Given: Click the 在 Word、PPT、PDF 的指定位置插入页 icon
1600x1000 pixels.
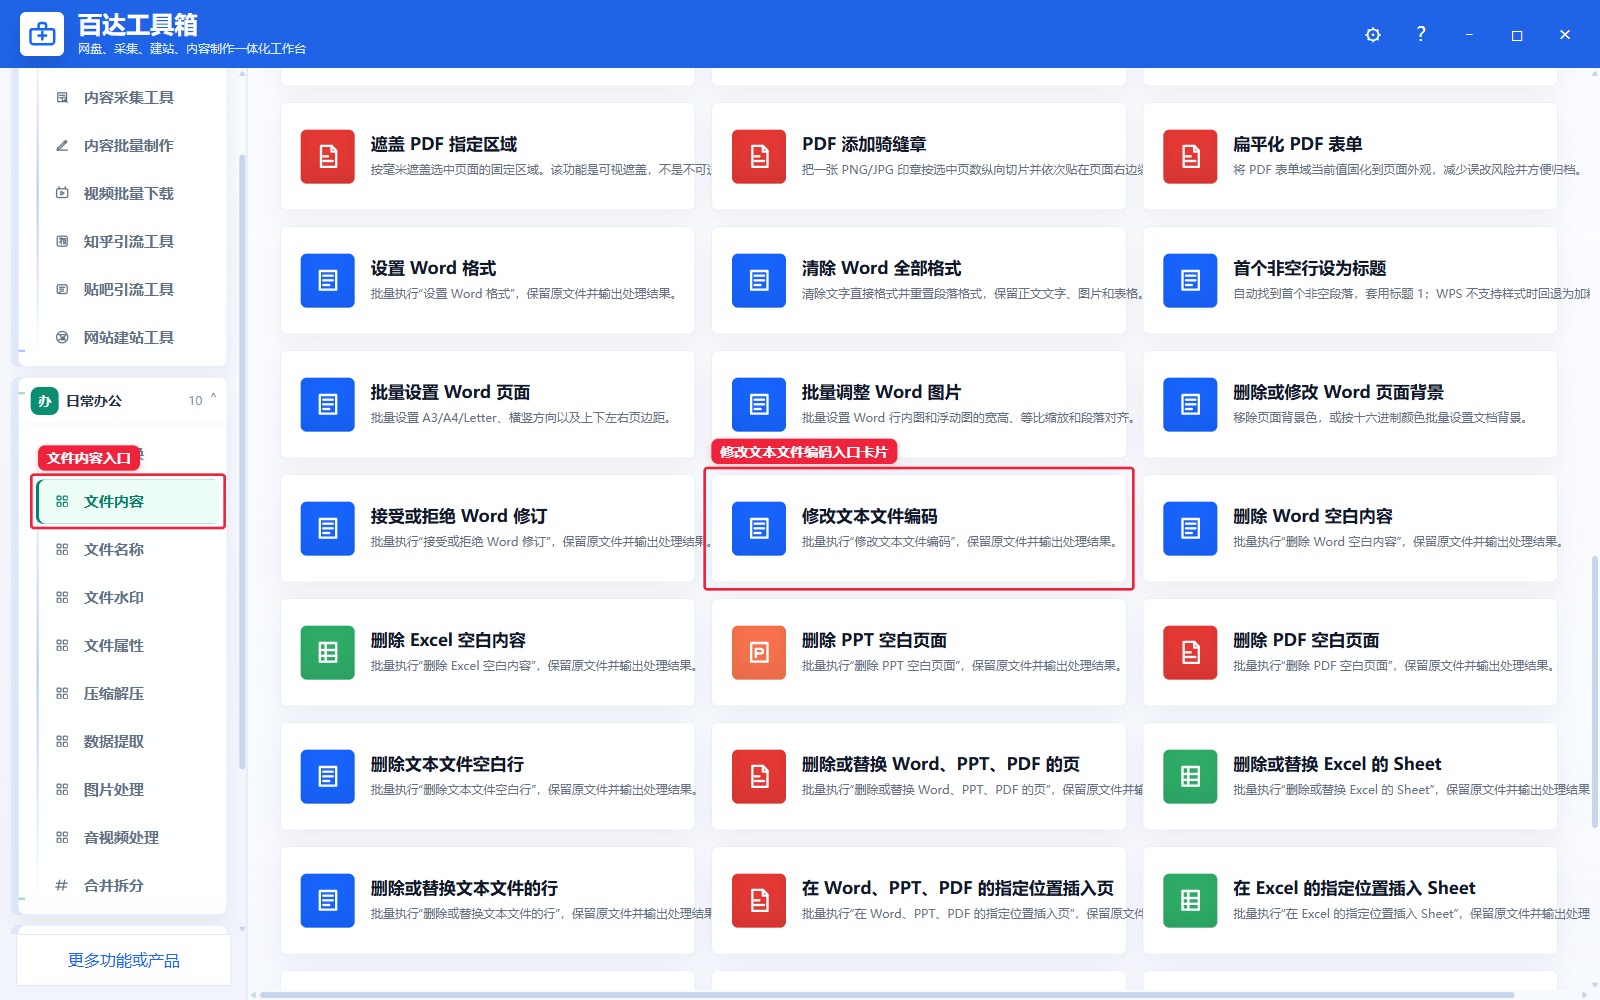Looking at the screenshot, I should click(x=759, y=901).
